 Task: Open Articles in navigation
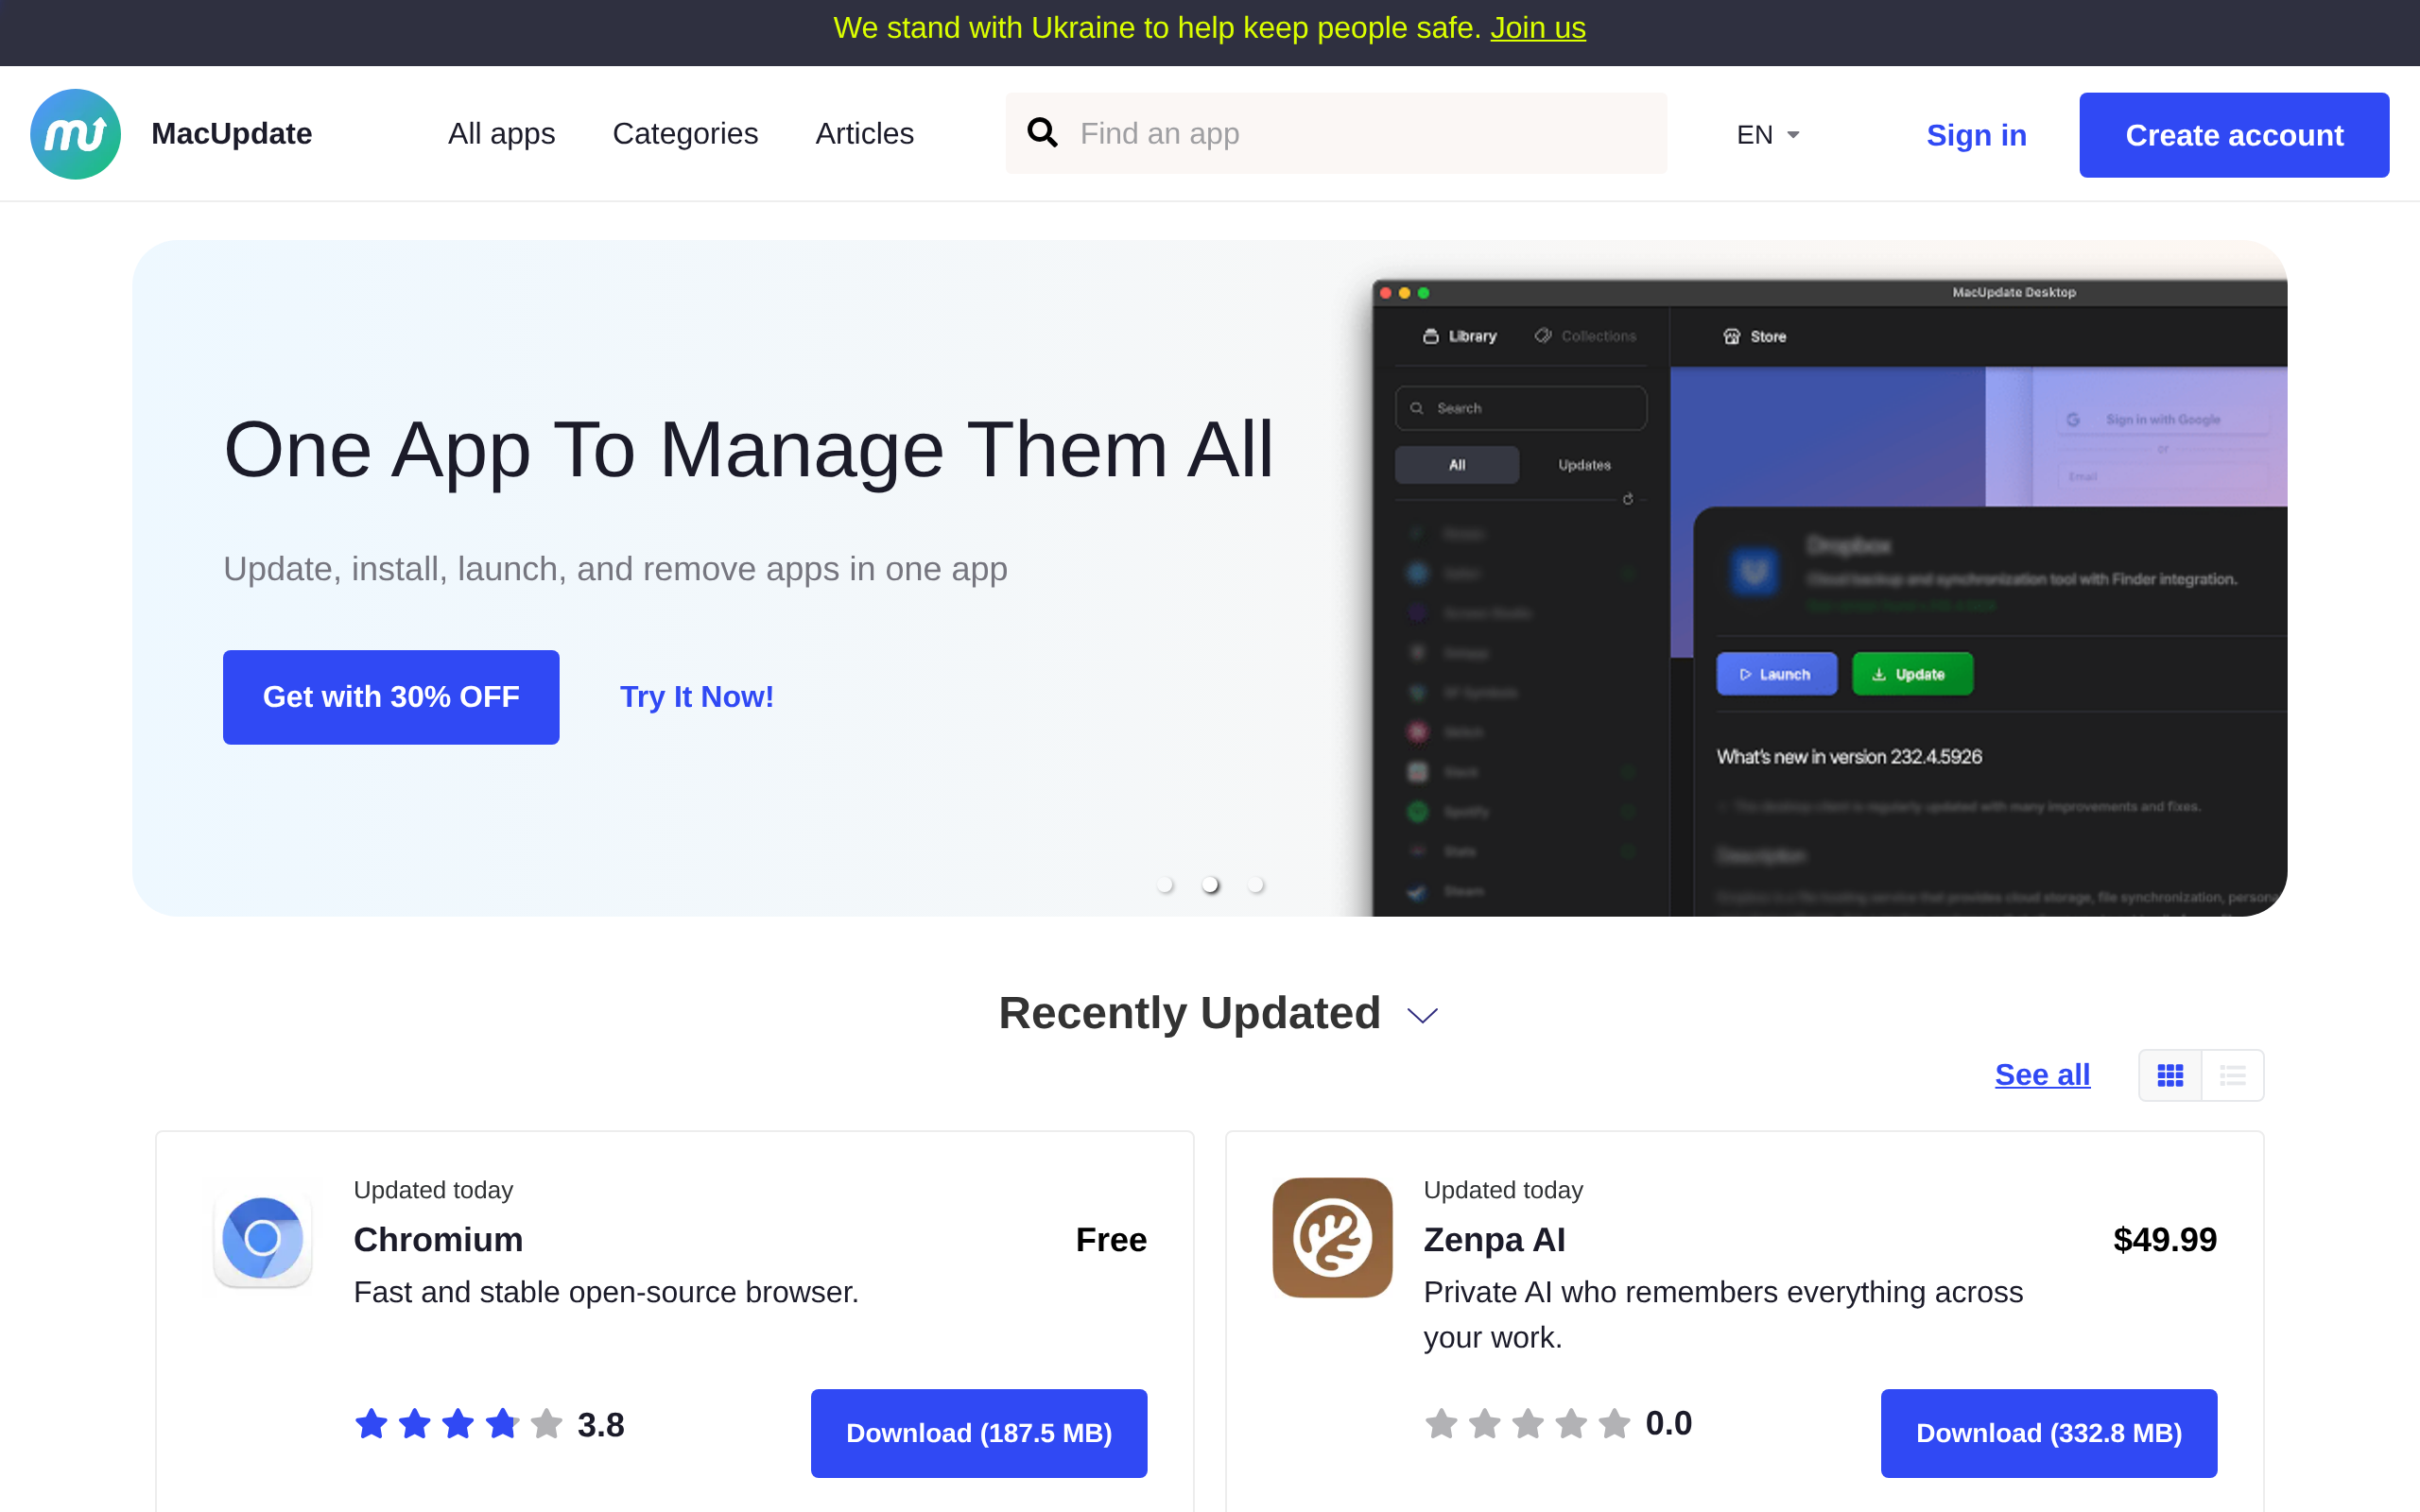[864, 133]
